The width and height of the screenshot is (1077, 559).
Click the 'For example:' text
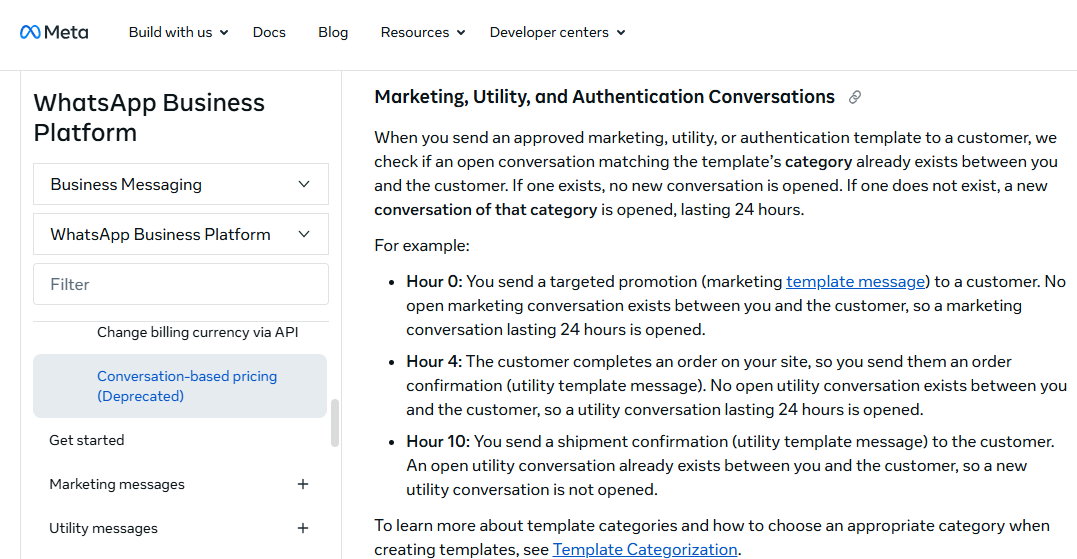[422, 245]
